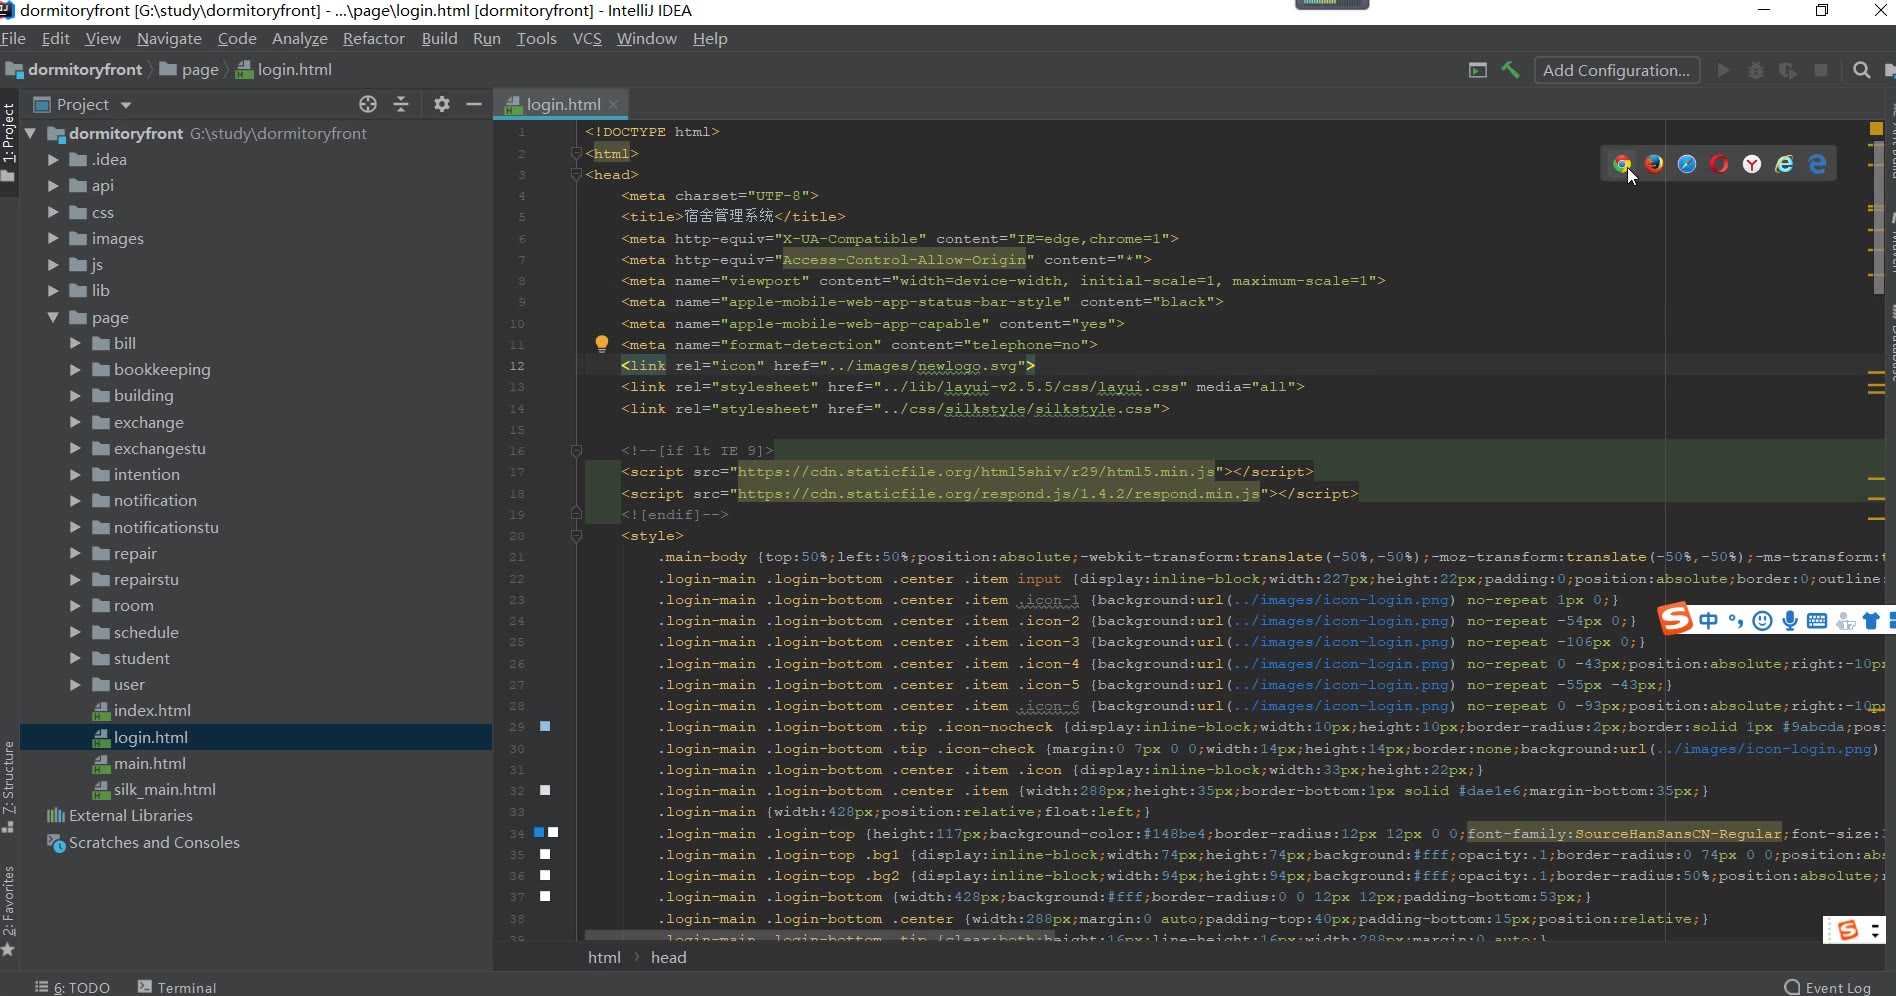Click the Sogou microphone voice input icon
Screen dimensions: 1896x996
(x=1790, y=621)
